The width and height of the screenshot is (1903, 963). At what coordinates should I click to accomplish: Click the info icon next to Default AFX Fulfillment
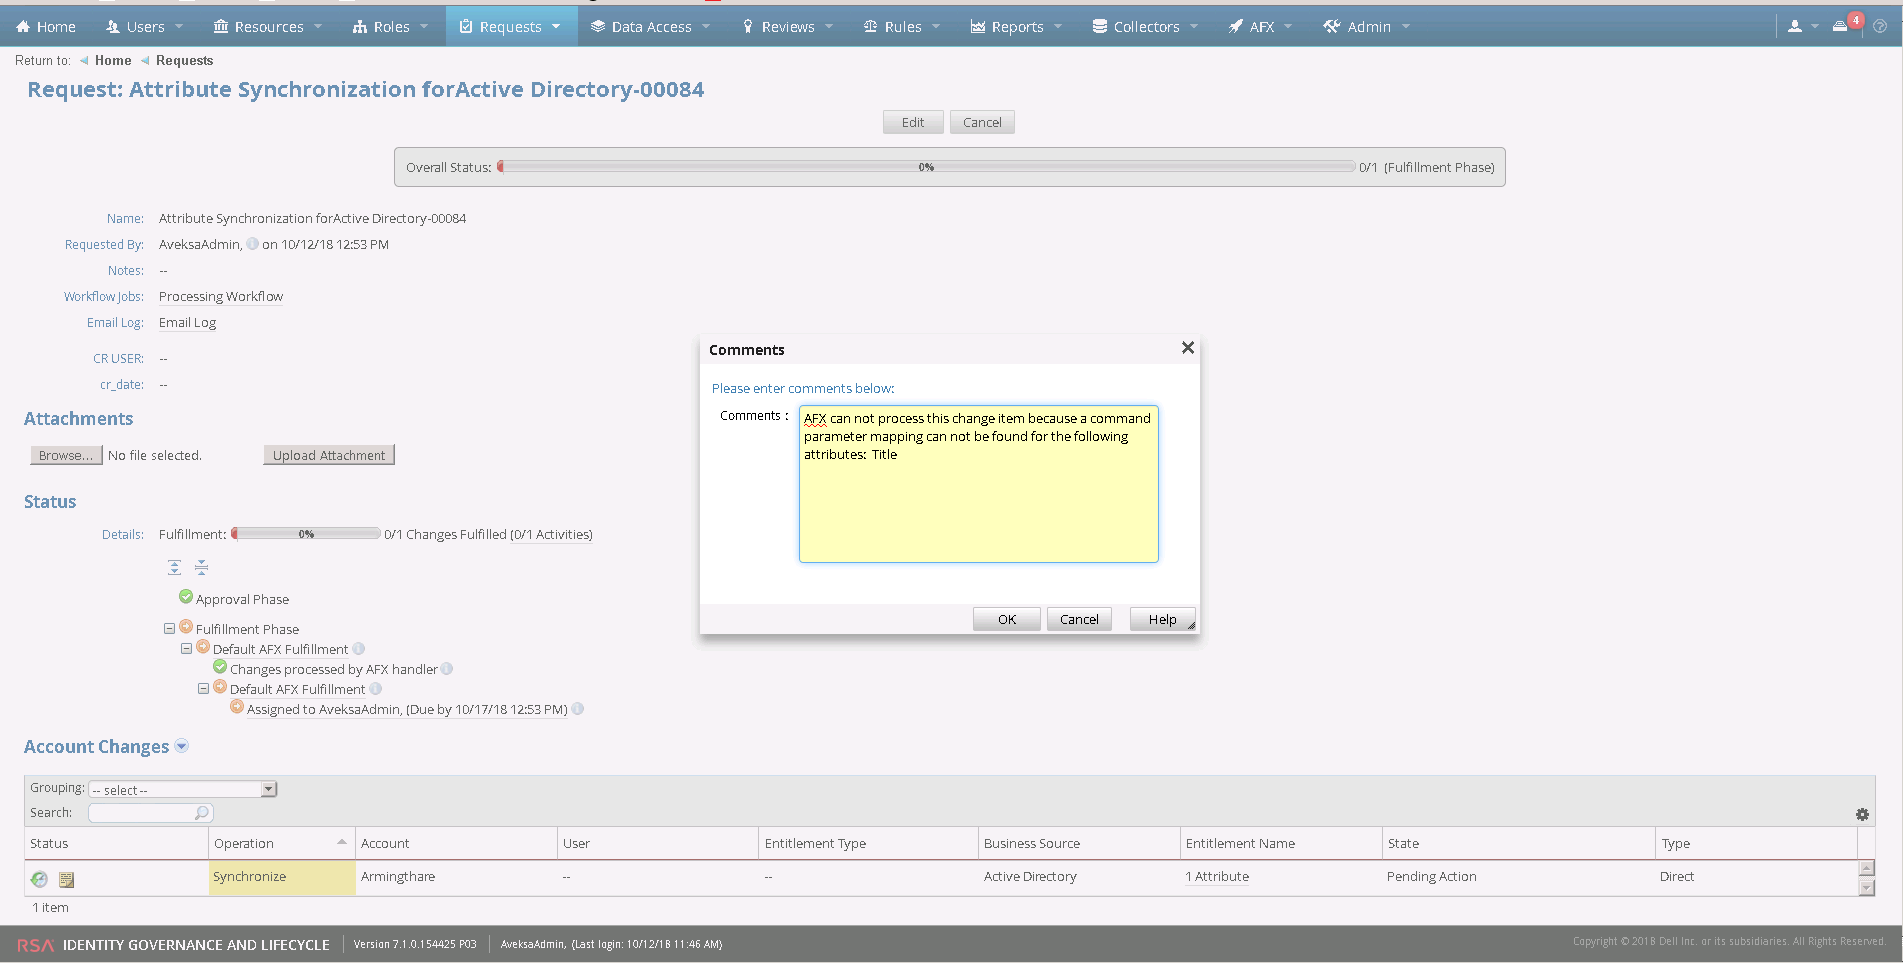pos(359,648)
